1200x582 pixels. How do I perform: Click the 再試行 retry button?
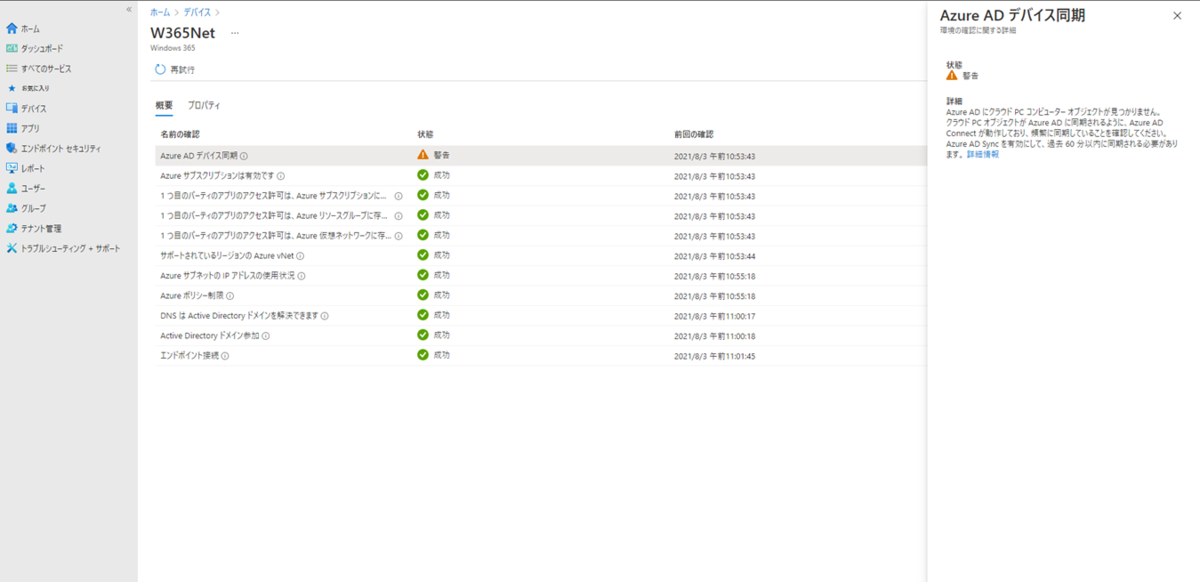(175, 70)
